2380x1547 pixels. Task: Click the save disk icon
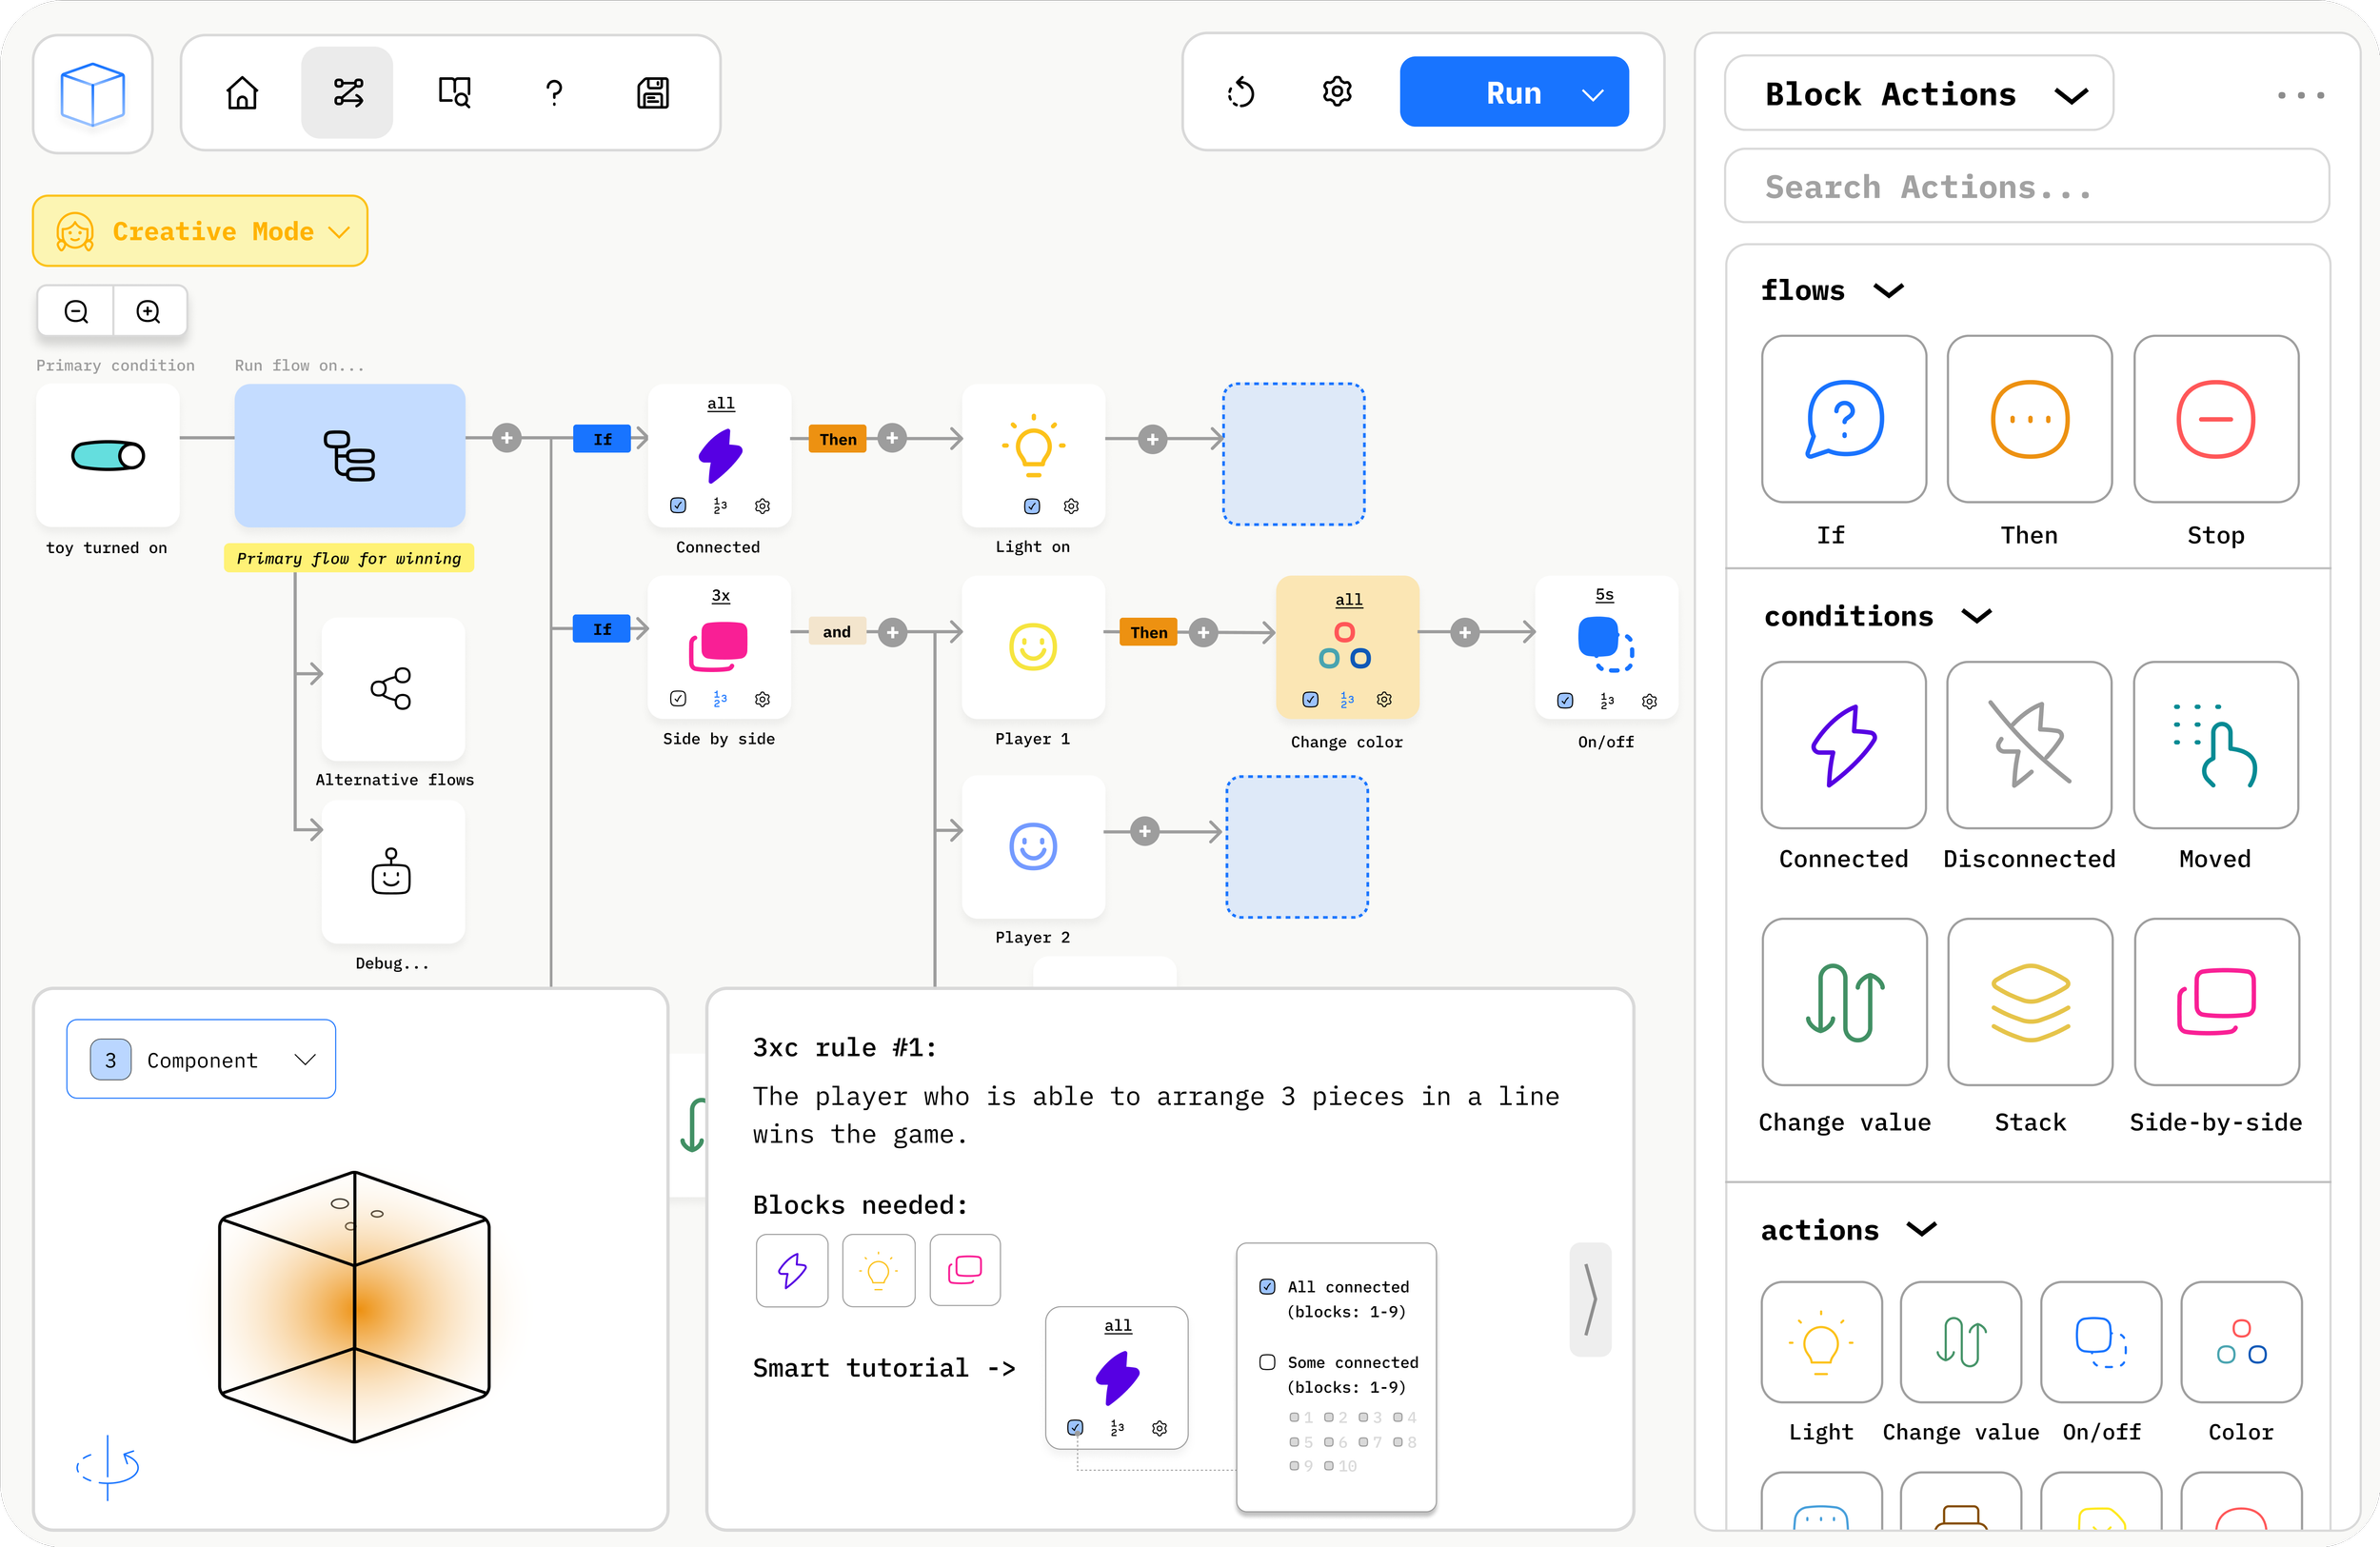(x=653, y=93)
